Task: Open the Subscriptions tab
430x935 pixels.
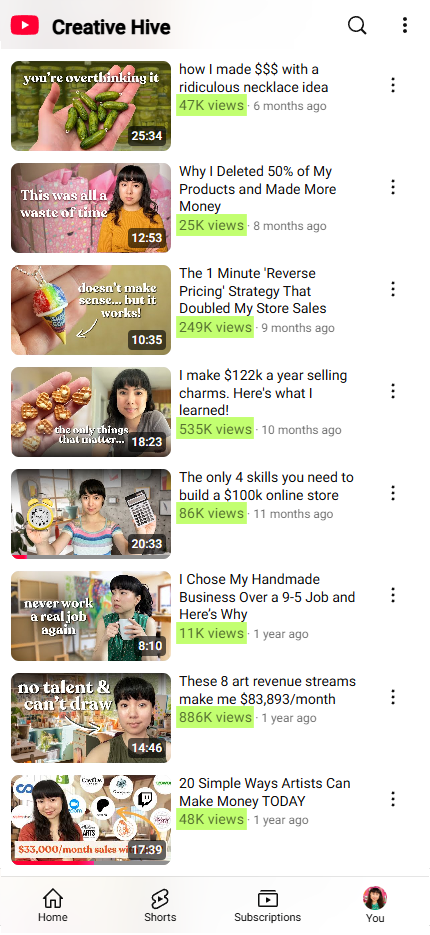Action: [268, 905]
